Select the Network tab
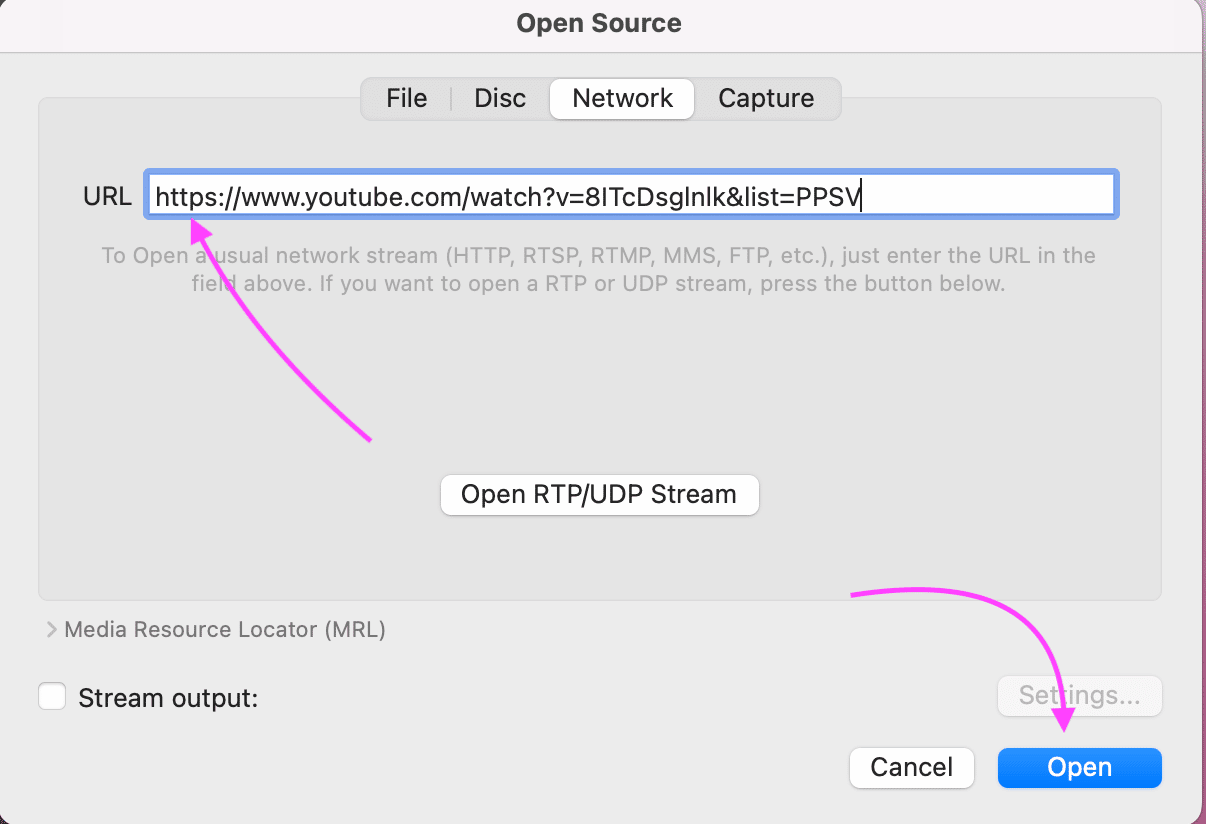1206x824 pixels. tap(622, 98)
